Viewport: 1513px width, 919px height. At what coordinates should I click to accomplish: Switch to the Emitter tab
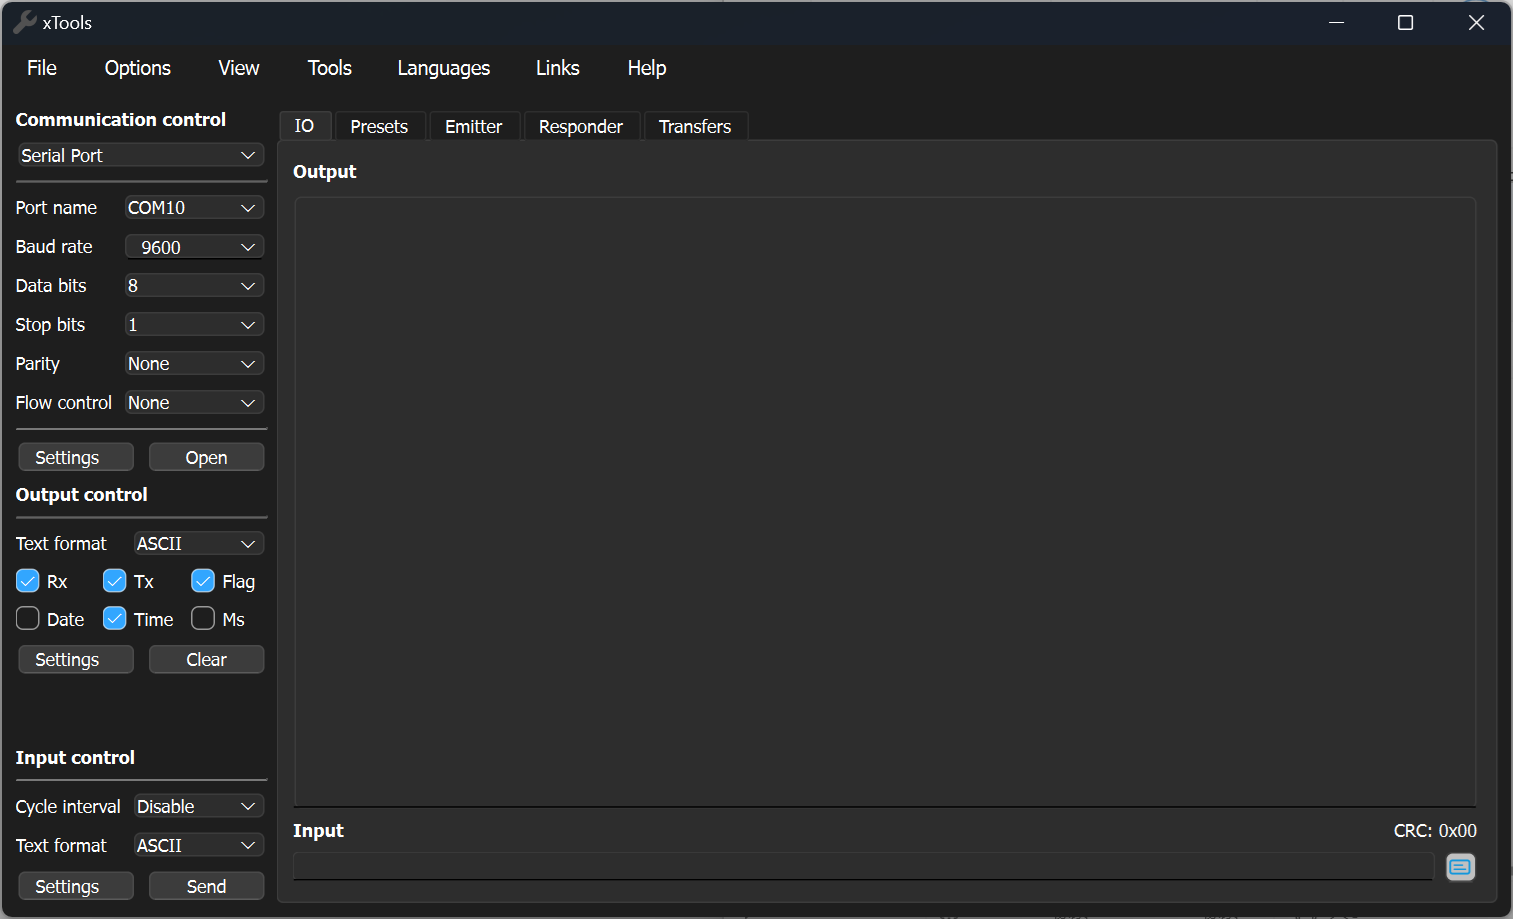pyautogui.click(x=473, y=127)
